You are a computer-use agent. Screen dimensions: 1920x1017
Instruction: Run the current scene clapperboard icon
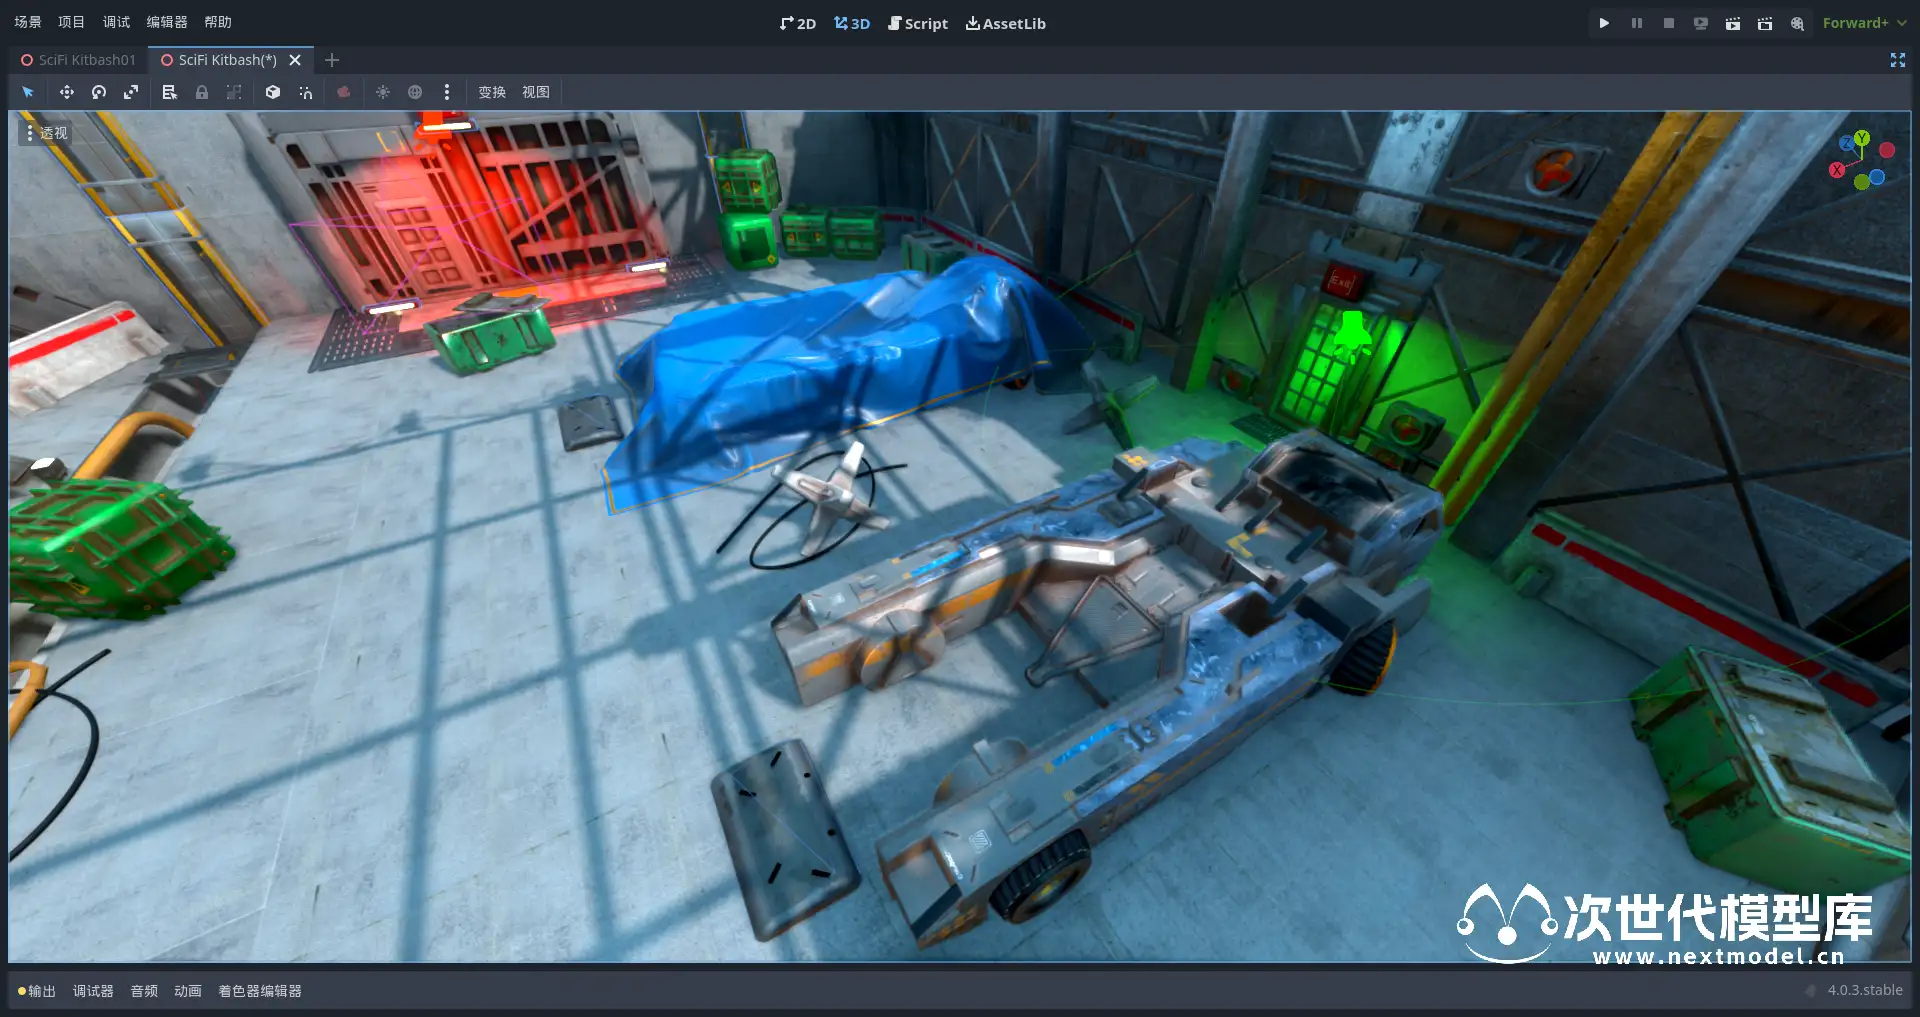click(1732, 23)
